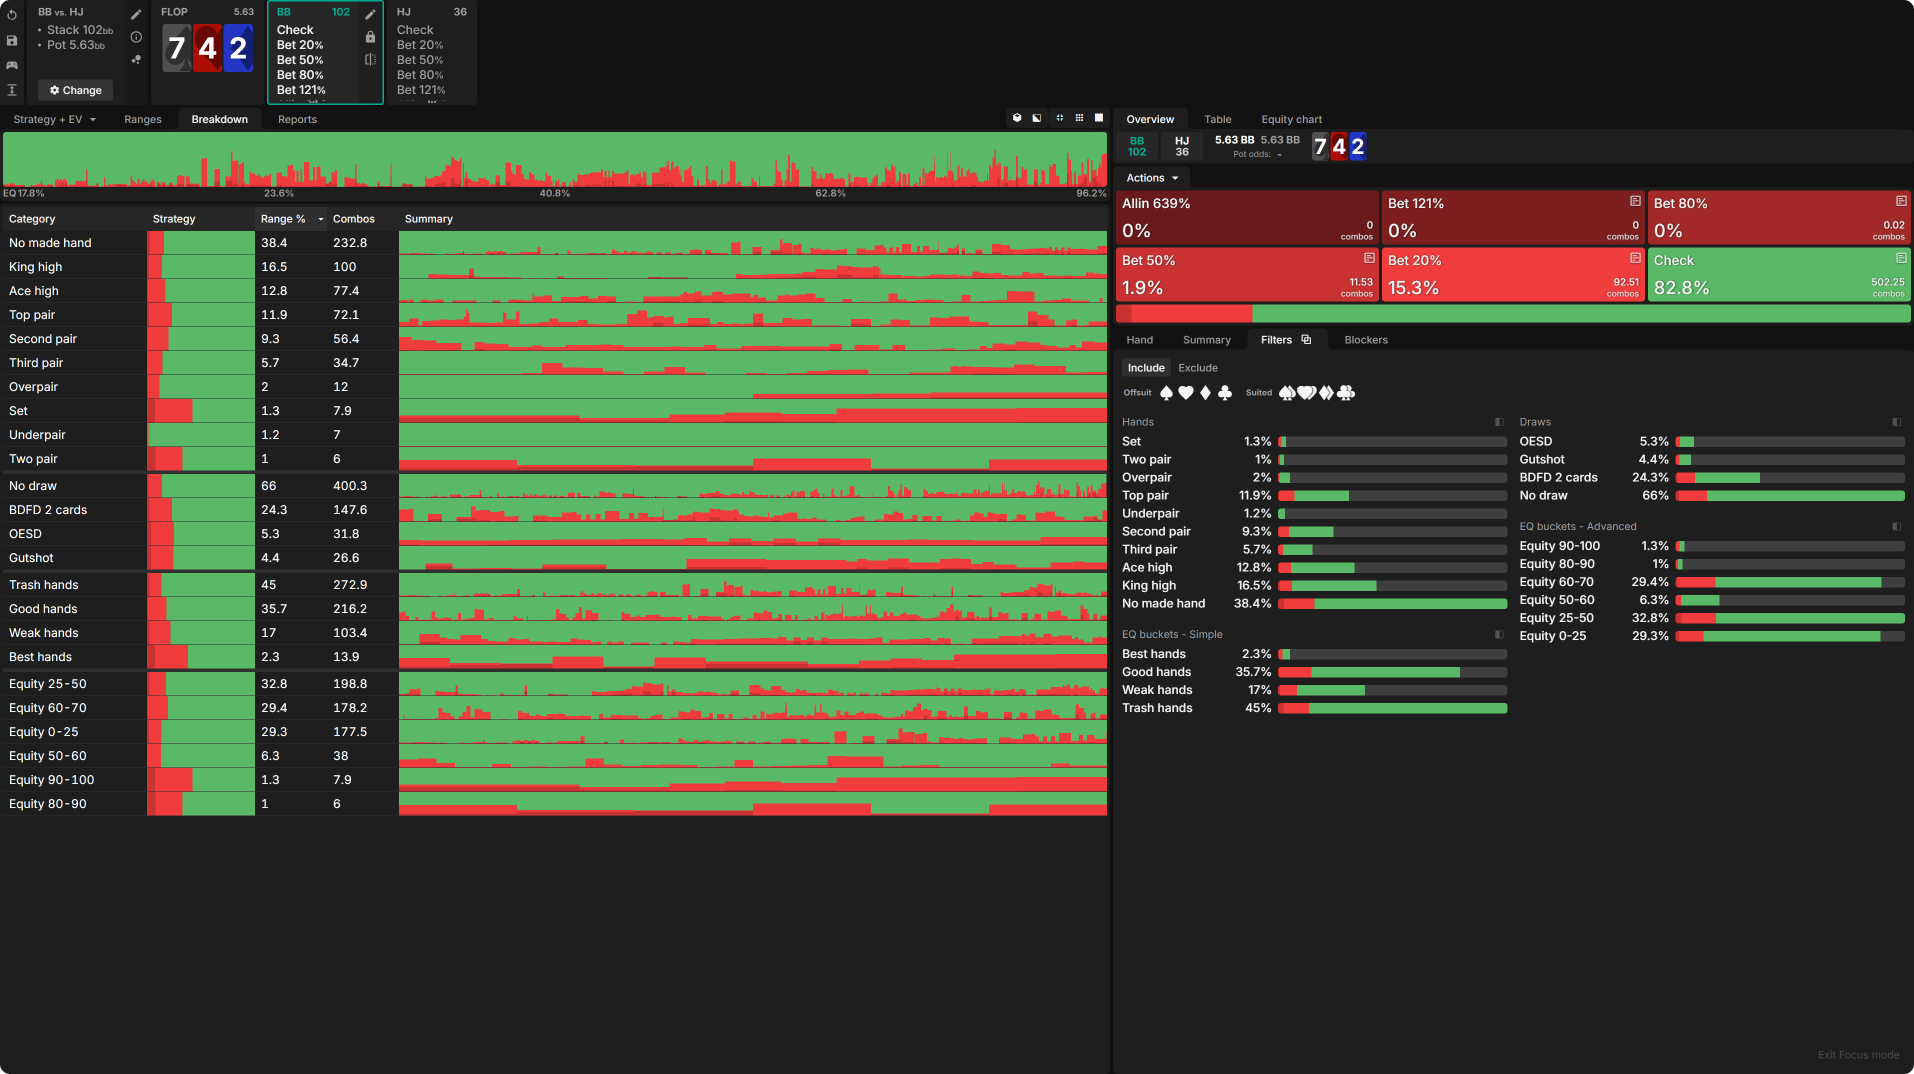Click the note icon on Bet 80% card
The width and height of the screenshot is (1914, 1074).
click(1901, 201)
